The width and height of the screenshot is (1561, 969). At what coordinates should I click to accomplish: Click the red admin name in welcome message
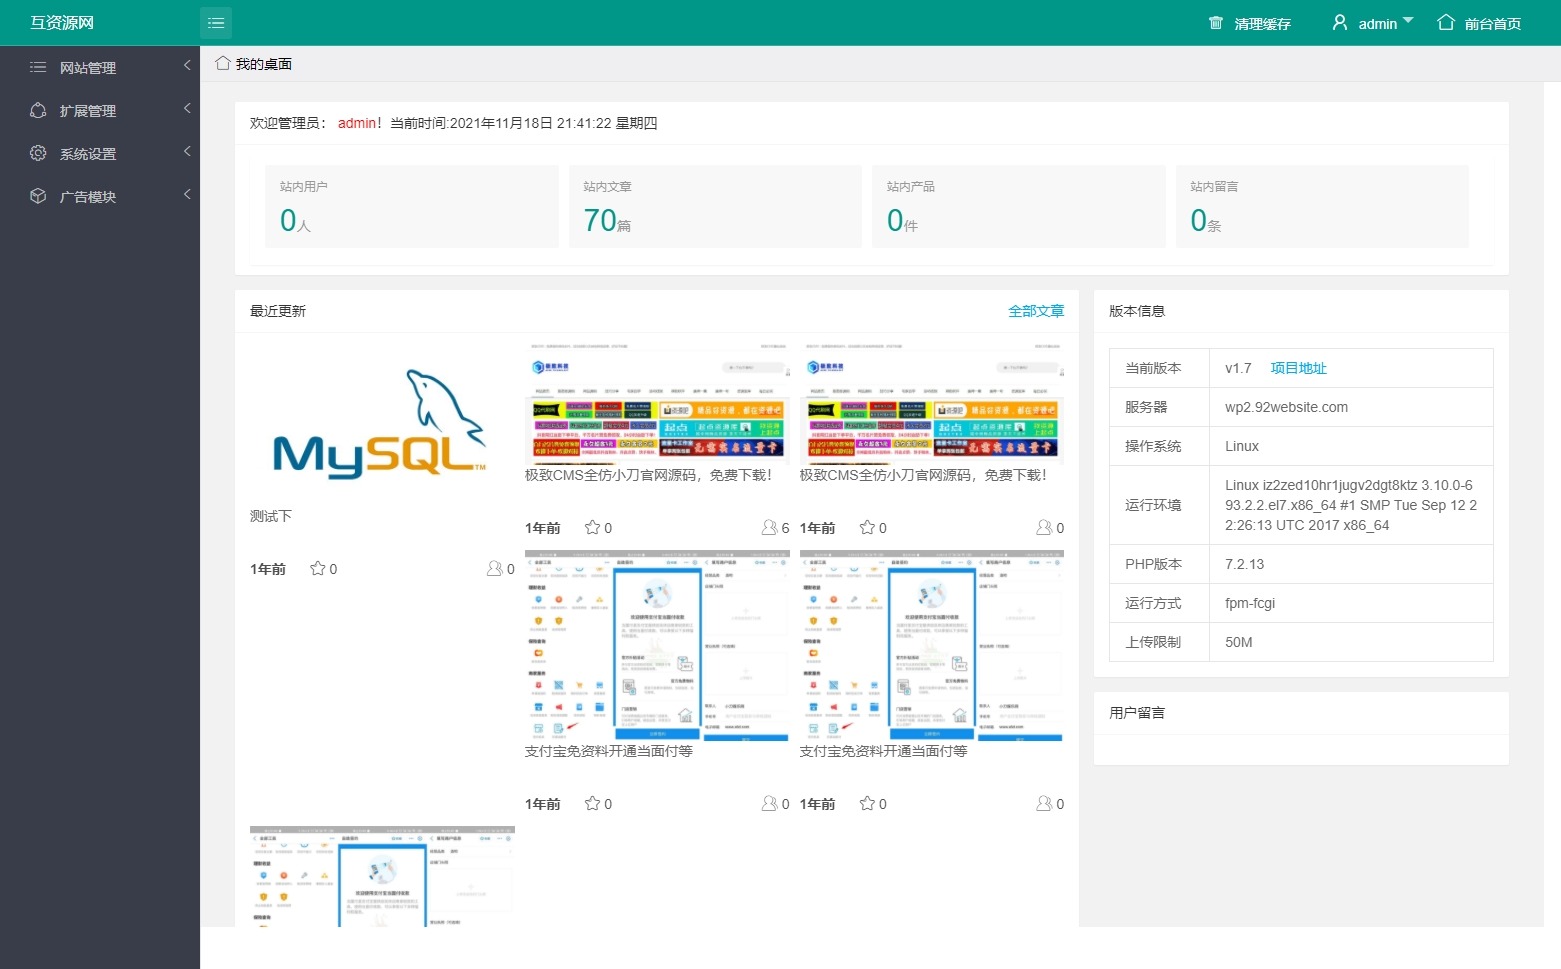click(x=357, y=123)
